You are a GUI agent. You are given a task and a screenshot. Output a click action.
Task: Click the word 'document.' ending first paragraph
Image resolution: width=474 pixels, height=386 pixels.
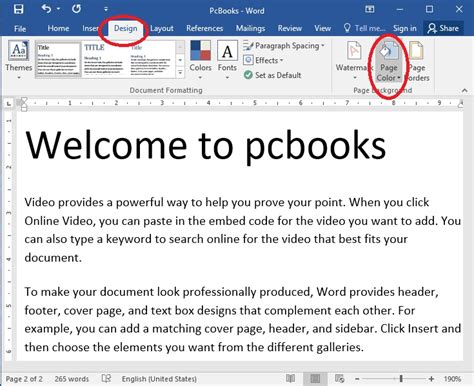53,257
